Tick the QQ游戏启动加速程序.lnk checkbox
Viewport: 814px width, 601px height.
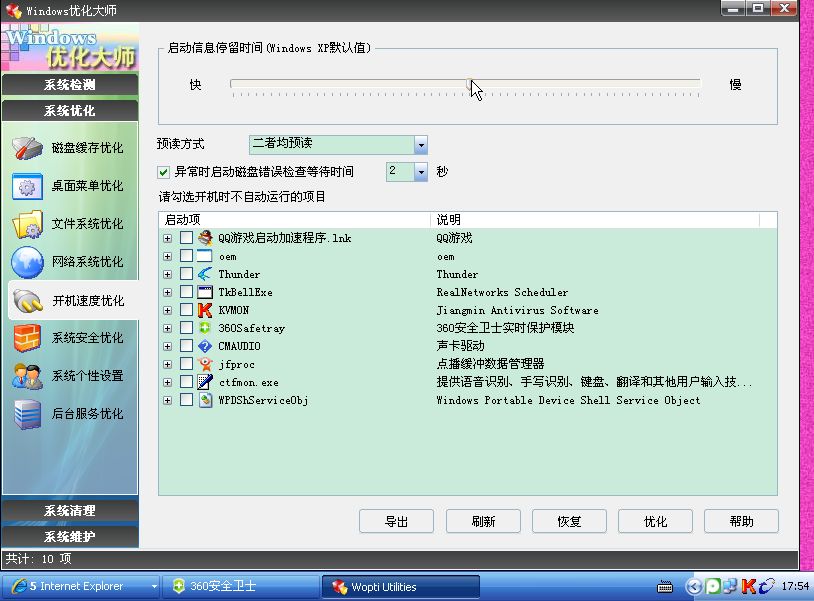point(186,238)
